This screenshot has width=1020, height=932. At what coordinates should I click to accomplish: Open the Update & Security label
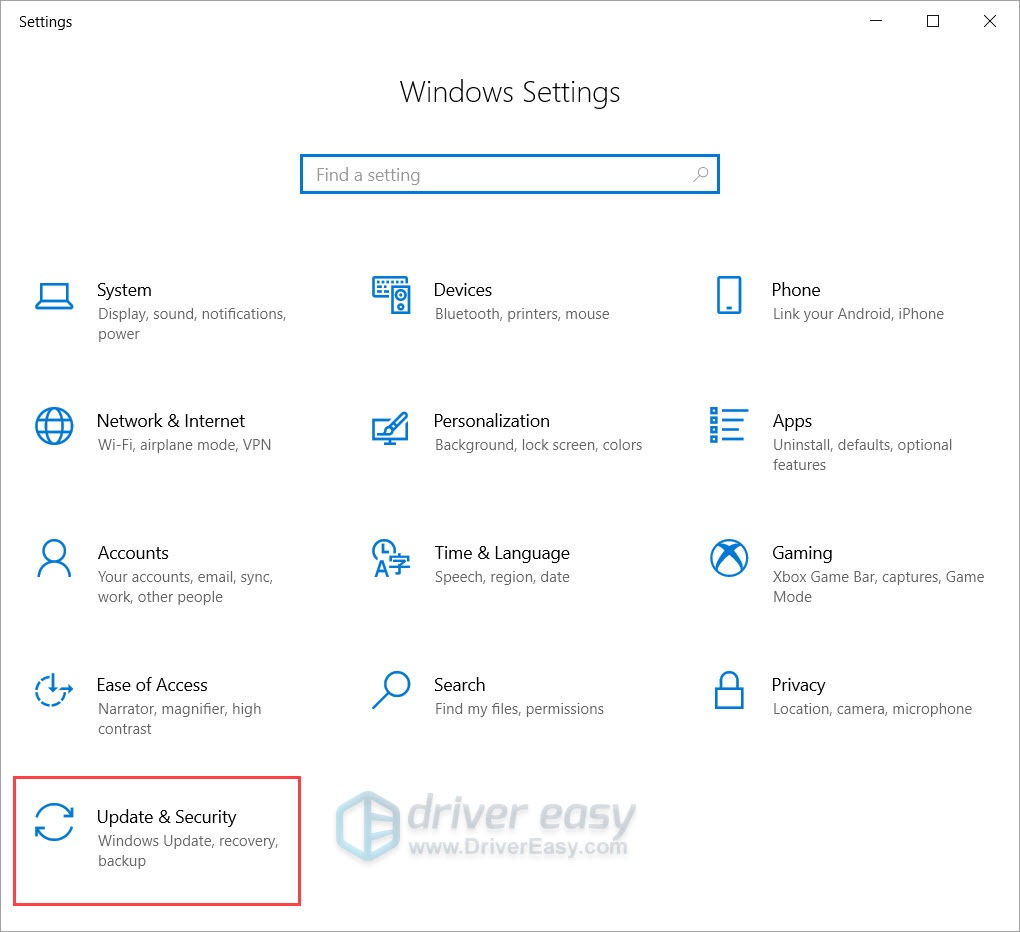click(x=166, y=817)
